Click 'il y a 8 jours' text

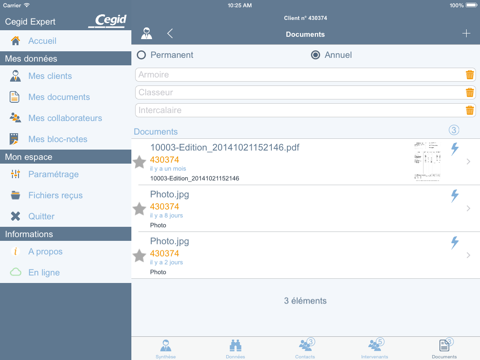point(166,216)
